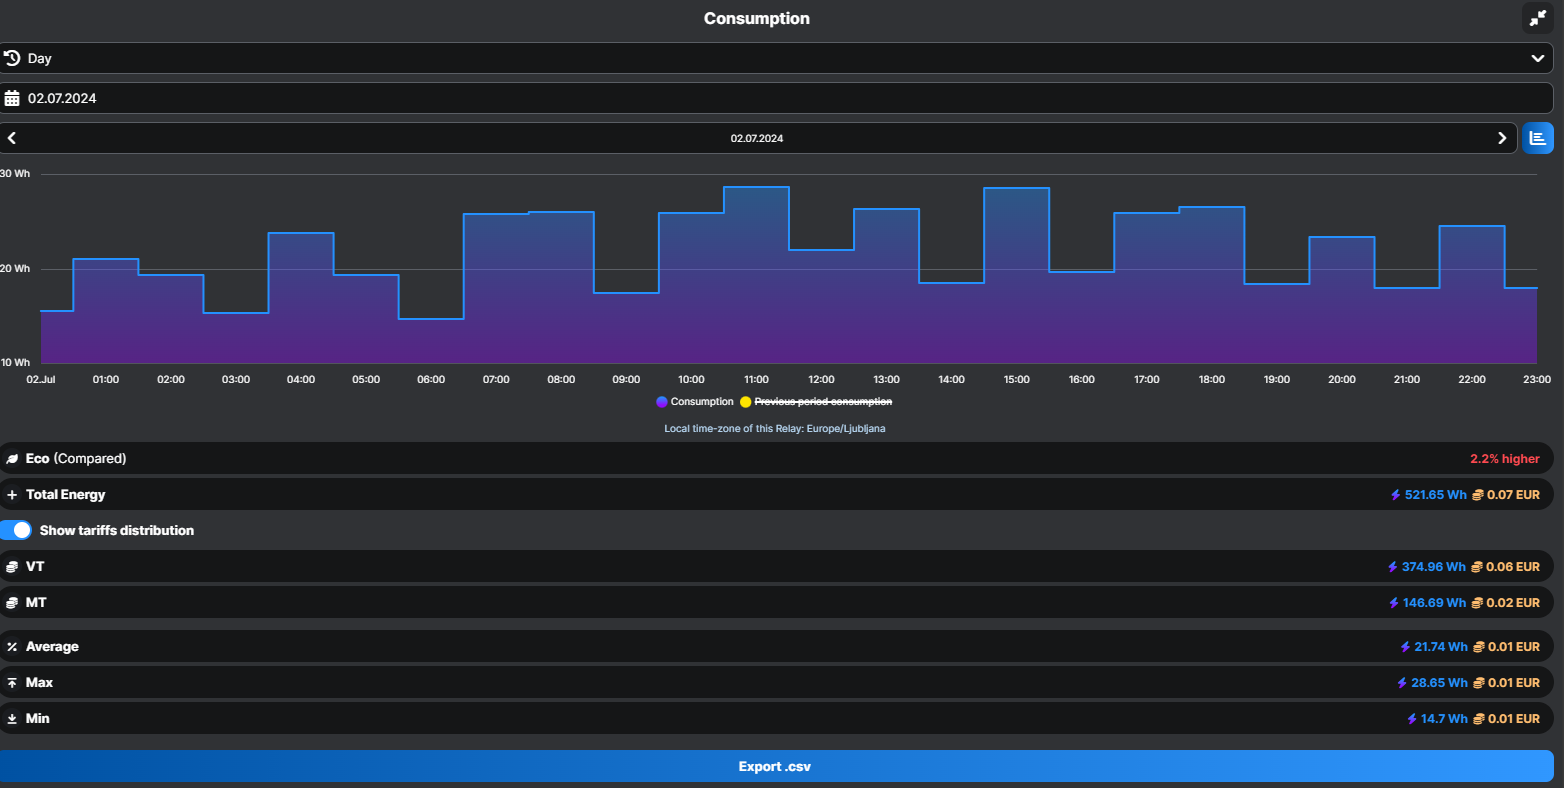Click the plus icon beside Total Energy
The image size is (1564, 788).
coord(12,494)
